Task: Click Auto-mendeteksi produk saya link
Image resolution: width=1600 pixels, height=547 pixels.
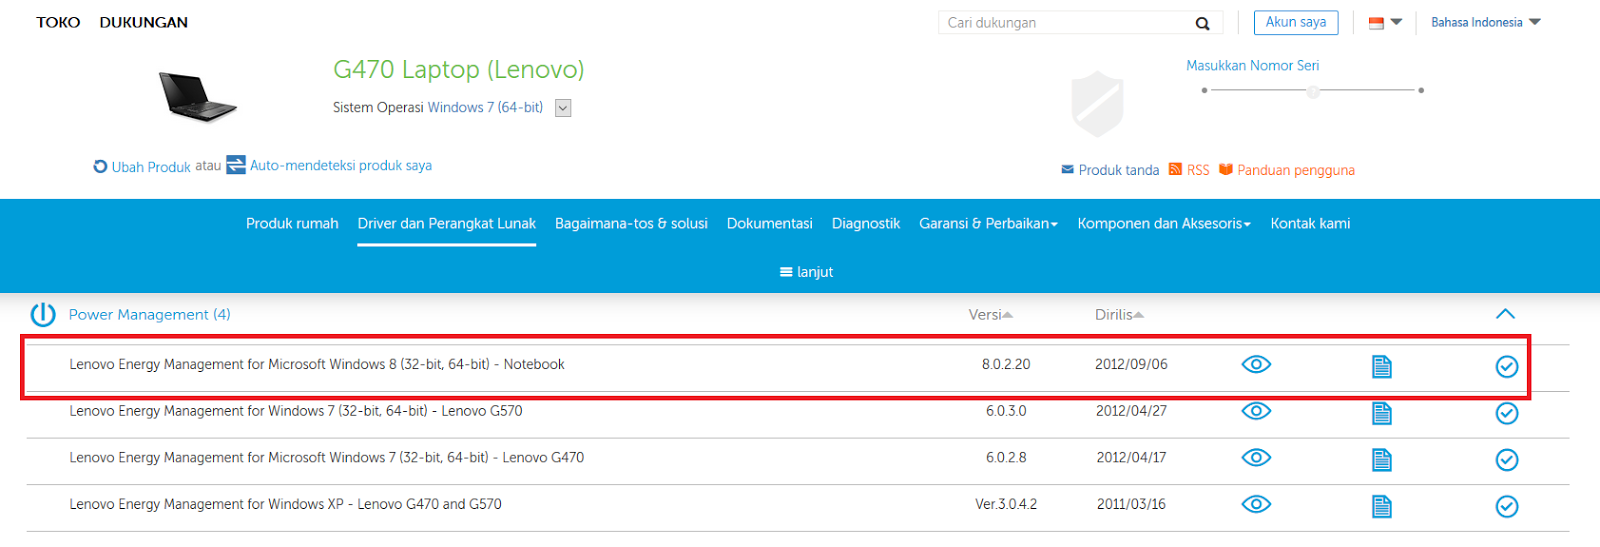Action: pyautogui.click(x=341, y=165)
